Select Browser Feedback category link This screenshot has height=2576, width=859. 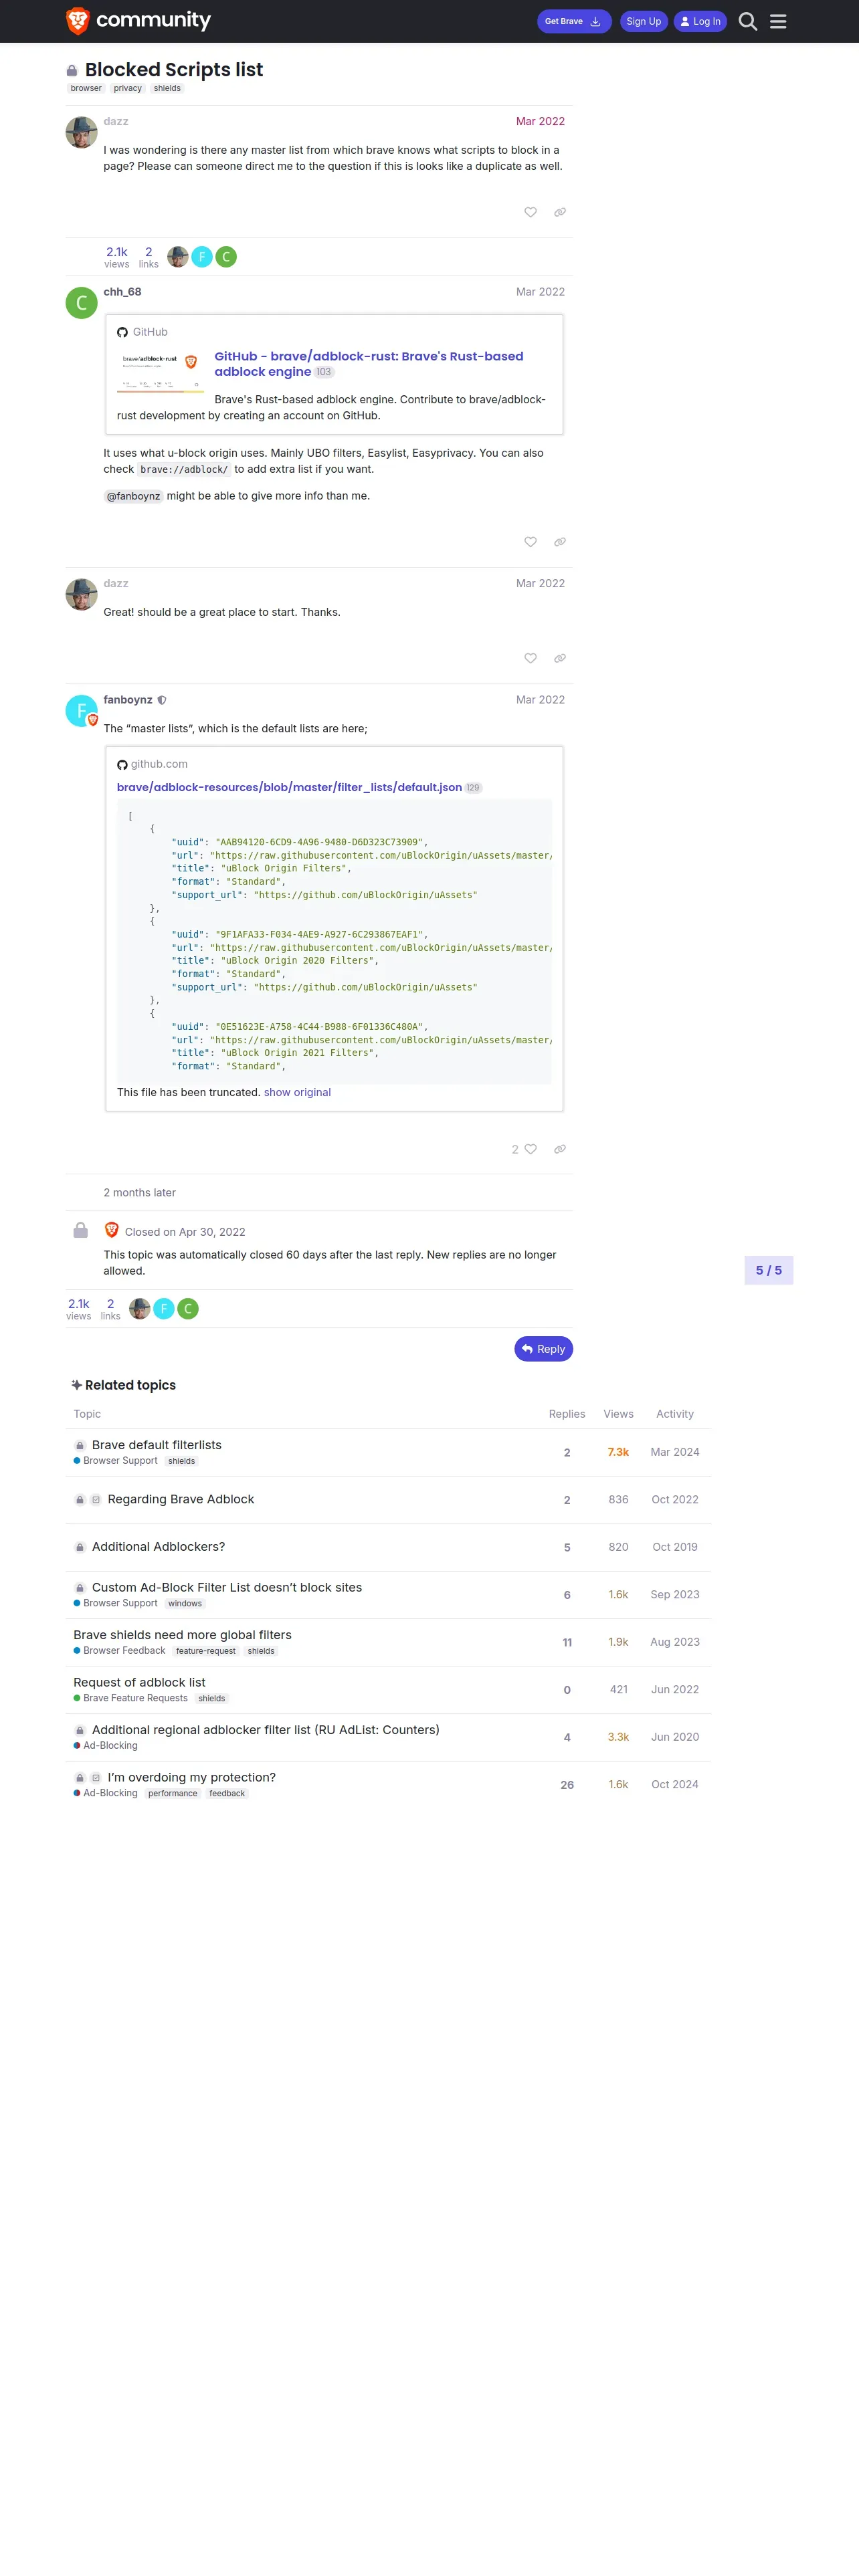[119, 1651]
